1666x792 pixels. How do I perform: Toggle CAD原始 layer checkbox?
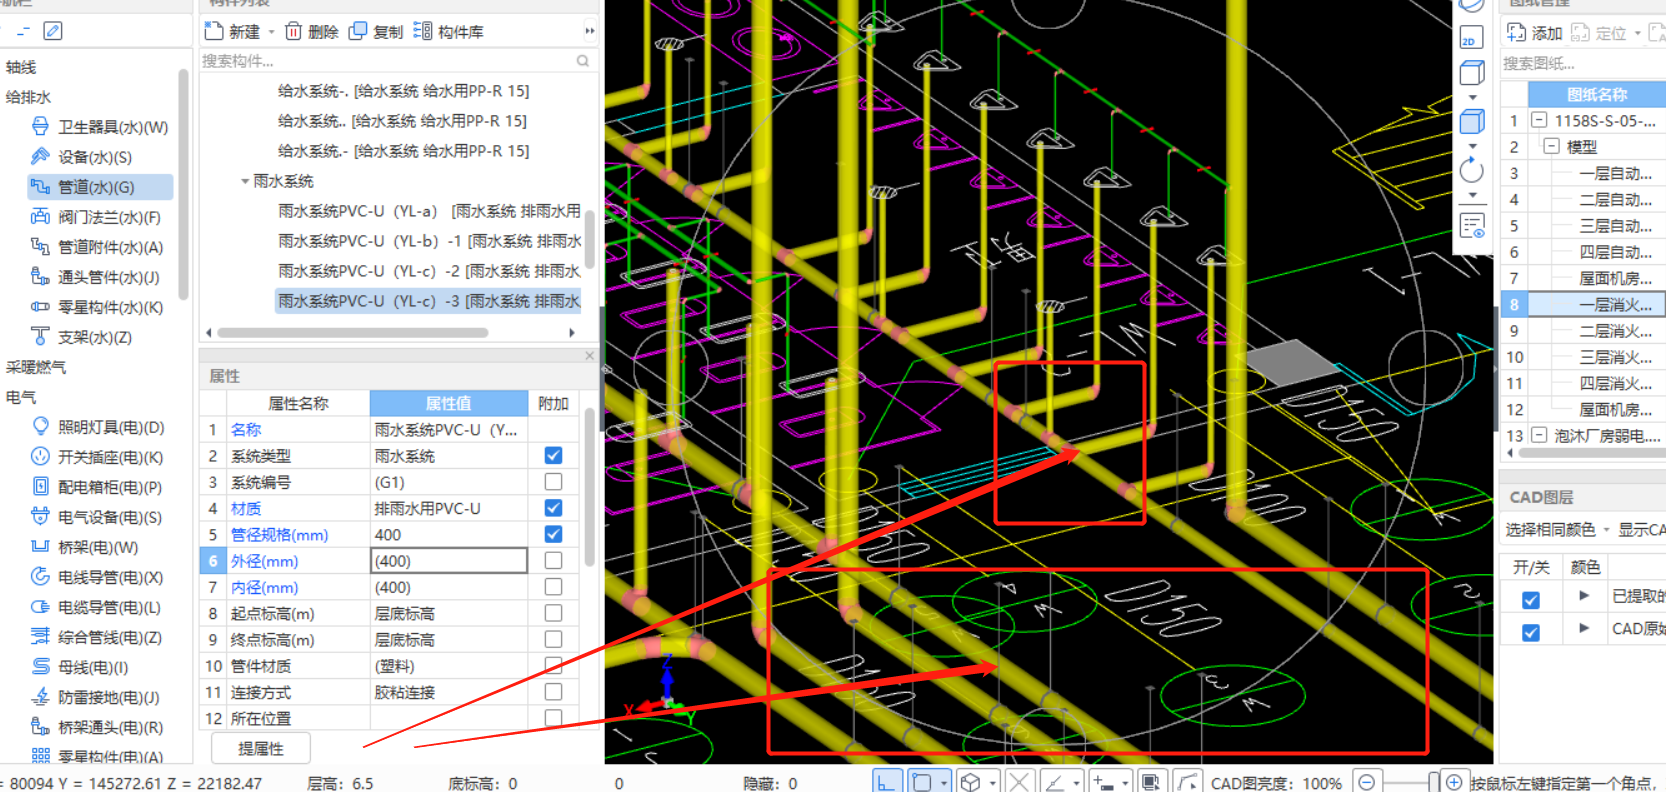(1531, 633)
